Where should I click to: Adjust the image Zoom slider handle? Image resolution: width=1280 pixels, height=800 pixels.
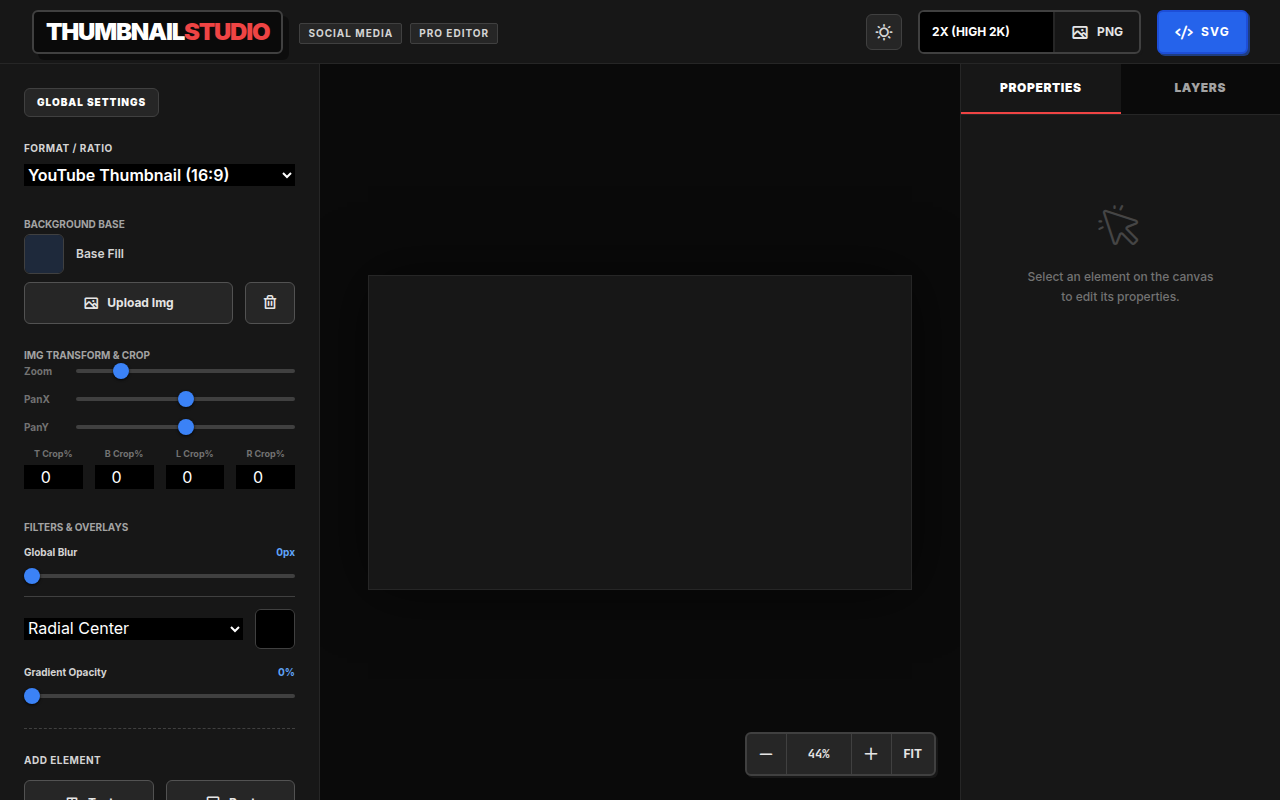121,371
